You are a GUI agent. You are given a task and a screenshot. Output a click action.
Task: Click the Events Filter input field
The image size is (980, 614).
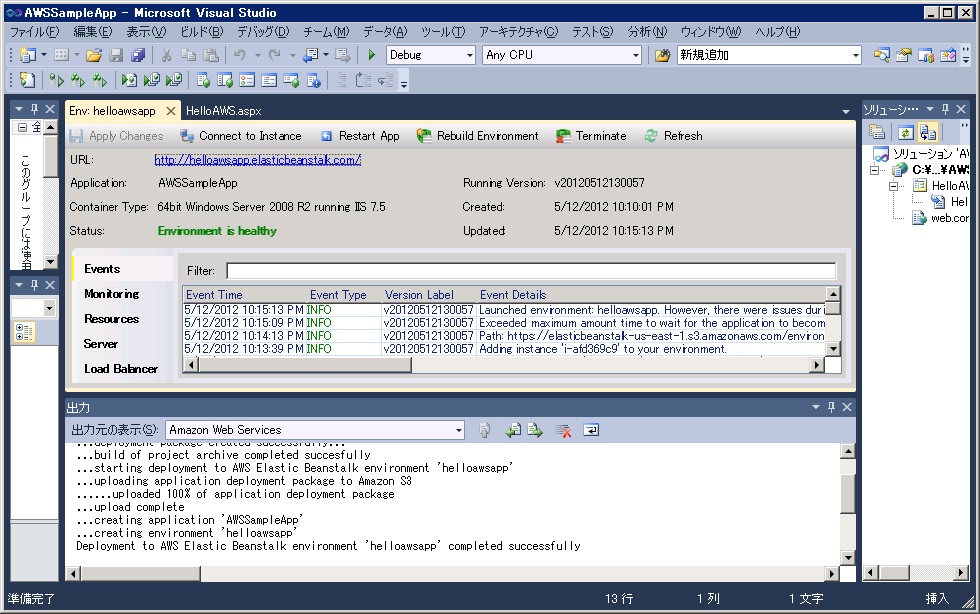pyautogui.click(x=531, y=271)
